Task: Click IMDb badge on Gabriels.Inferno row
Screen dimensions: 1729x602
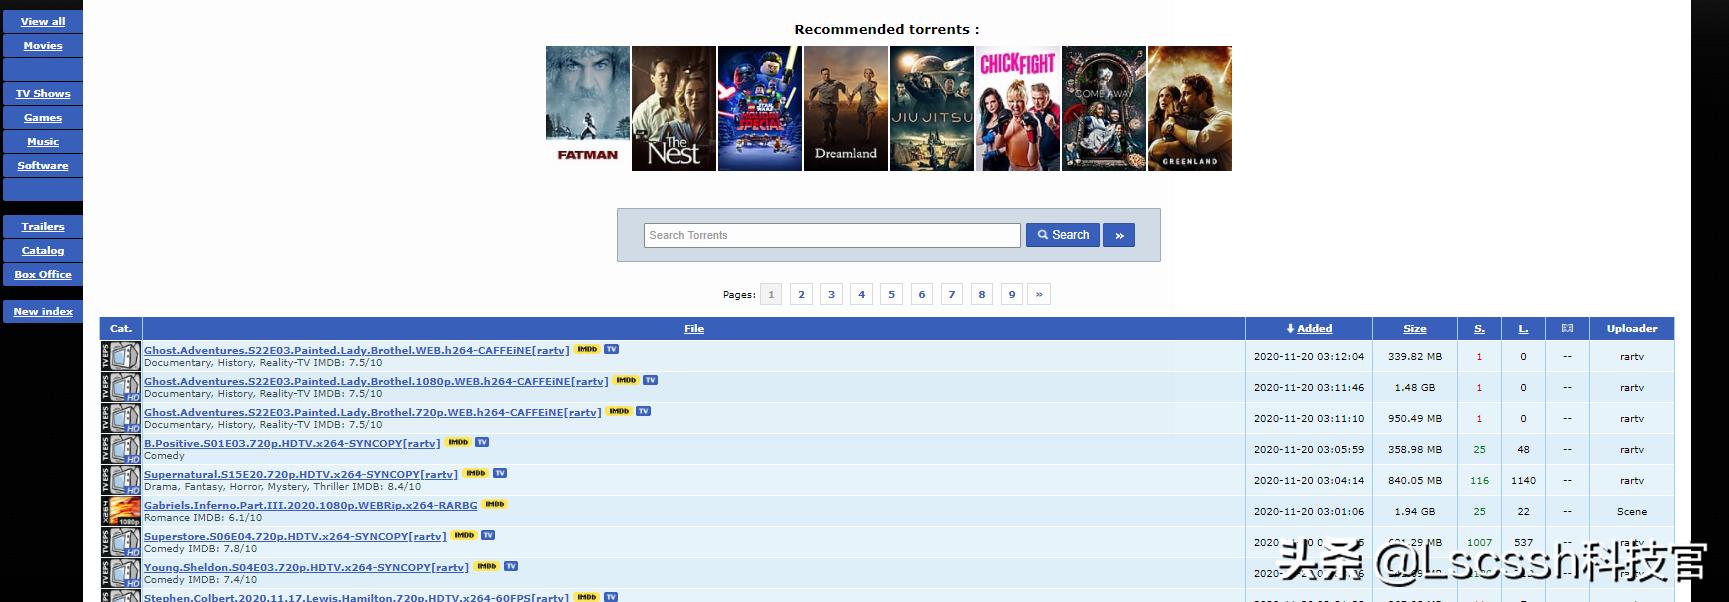Action: point(495,504)
